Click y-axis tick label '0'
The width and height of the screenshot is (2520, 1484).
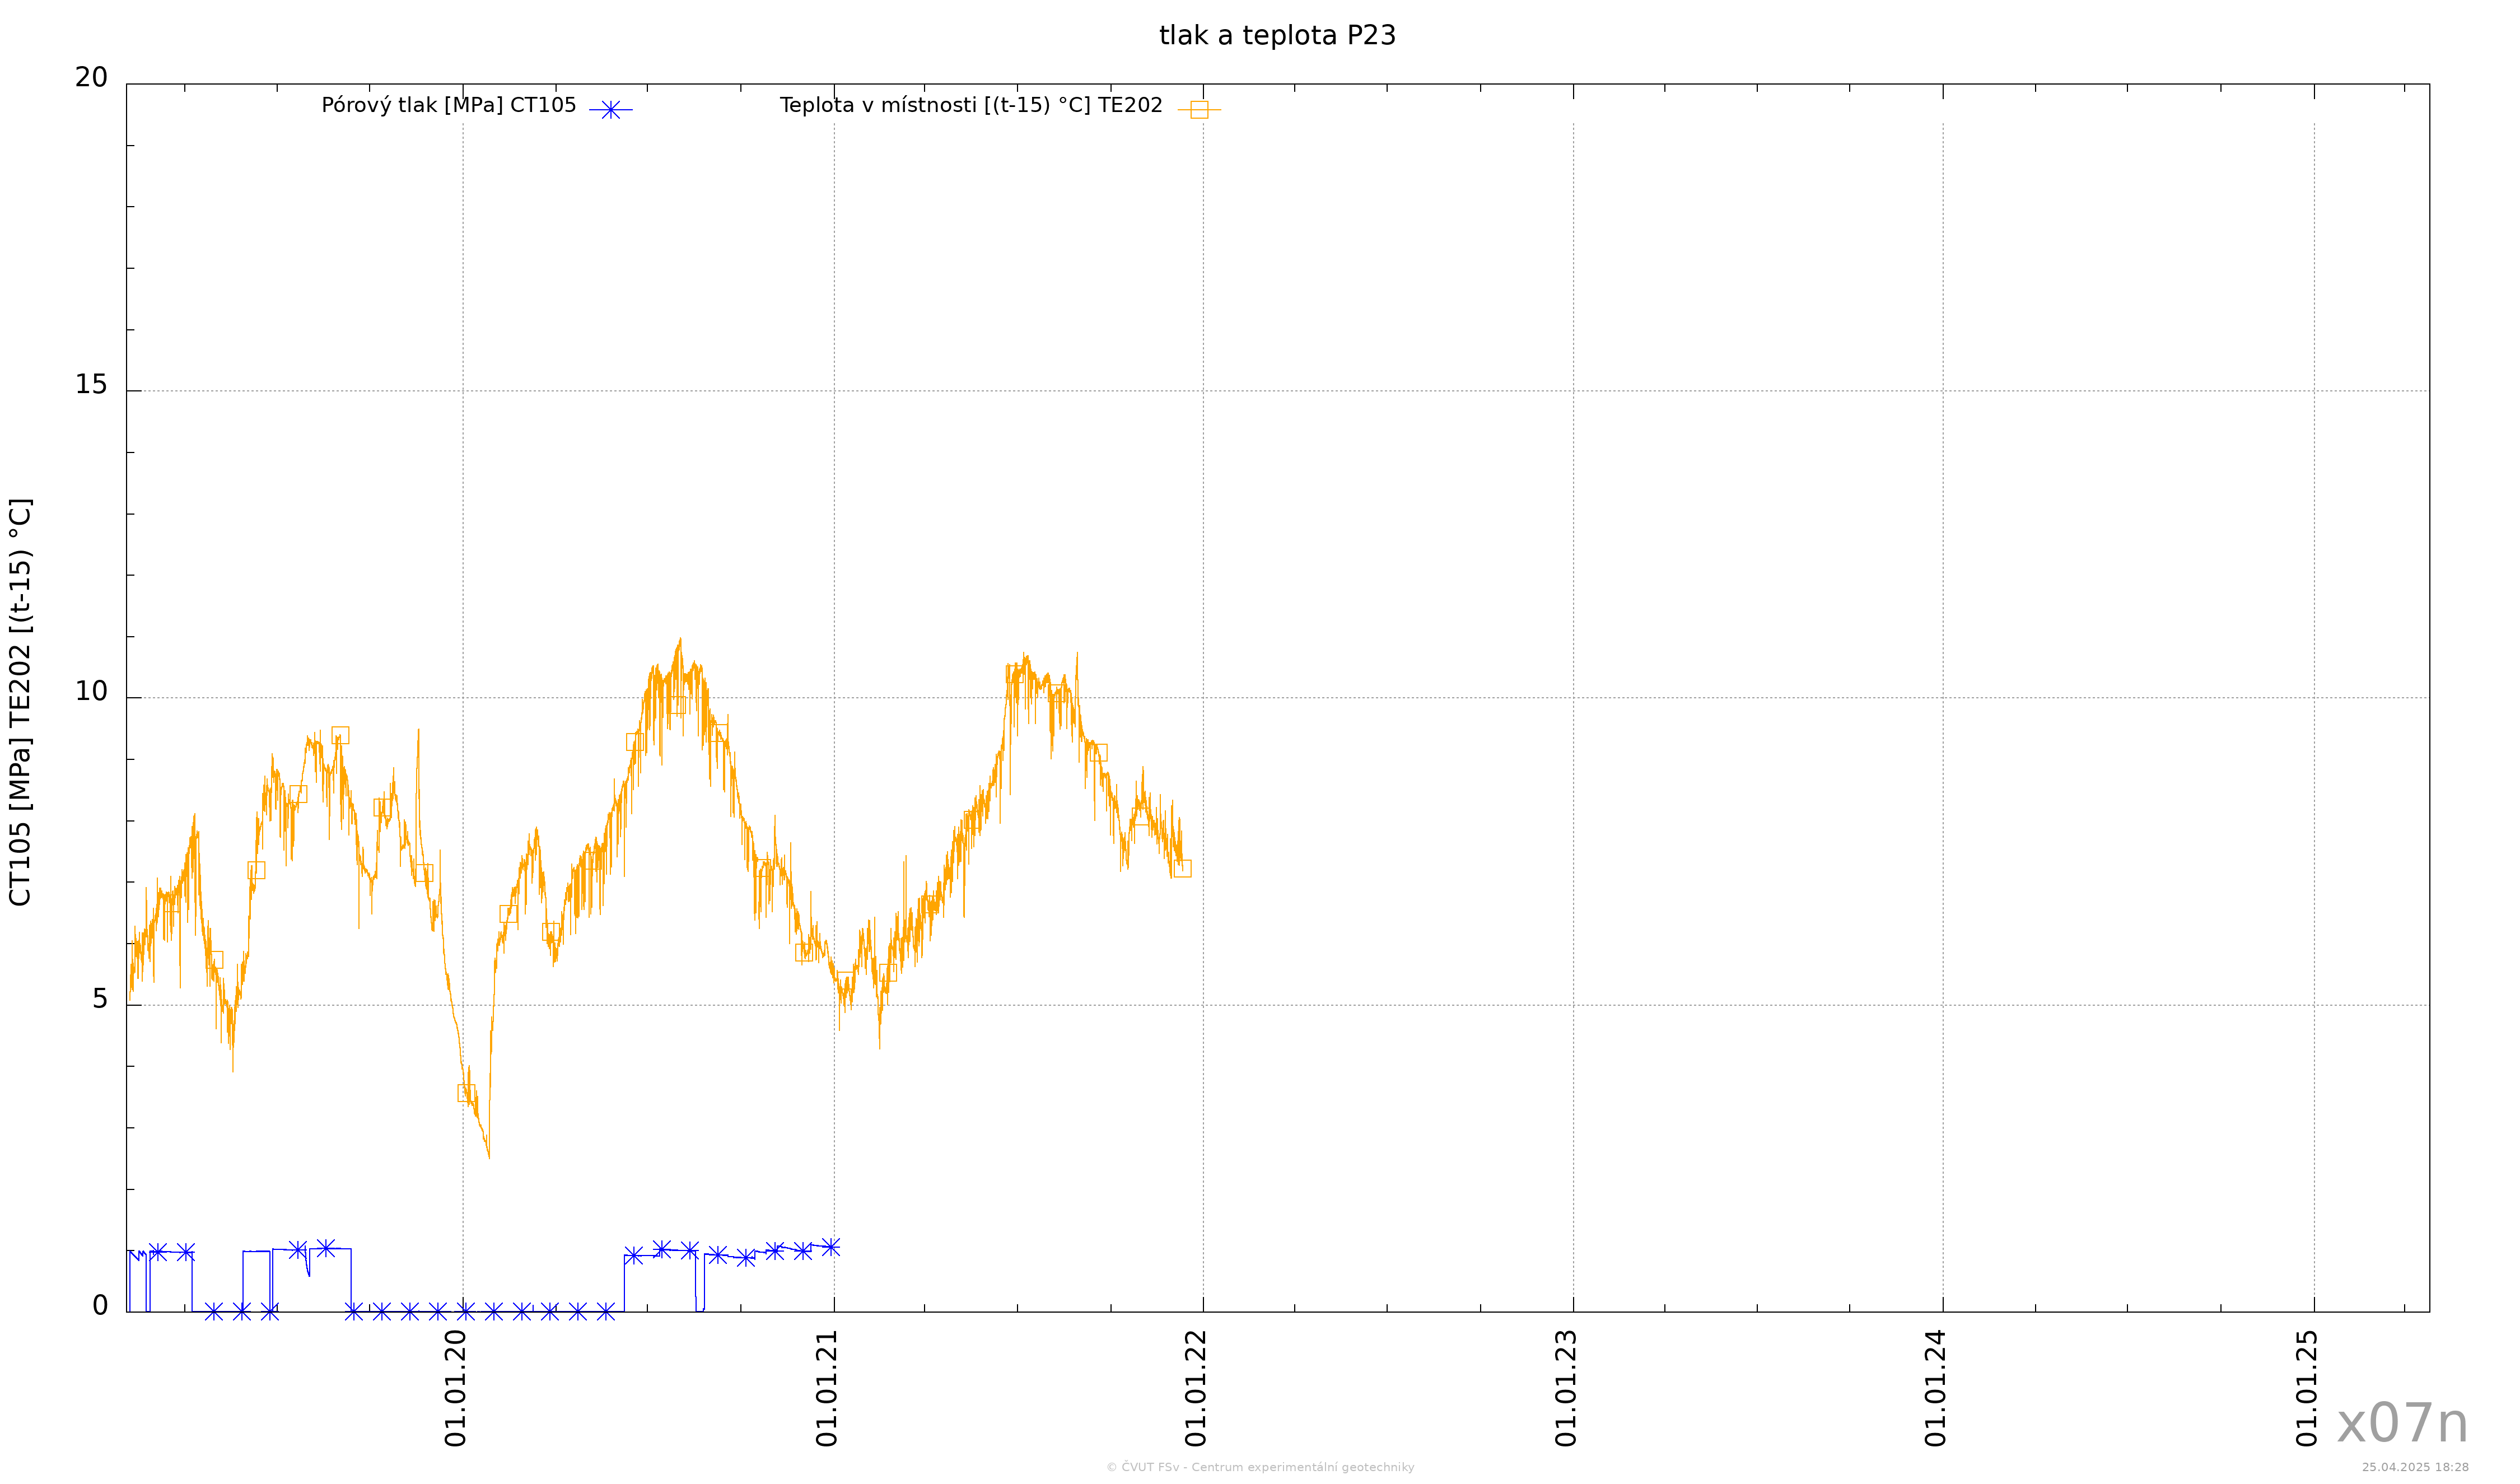click(100, 1306)
